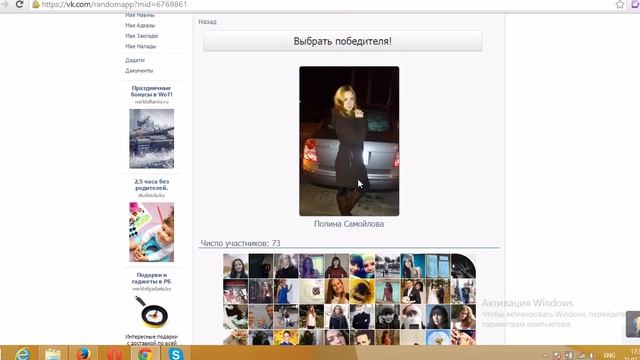The image size is (640, 360).
Task: Open the volume control in system tray
Action: click(591, 356)
